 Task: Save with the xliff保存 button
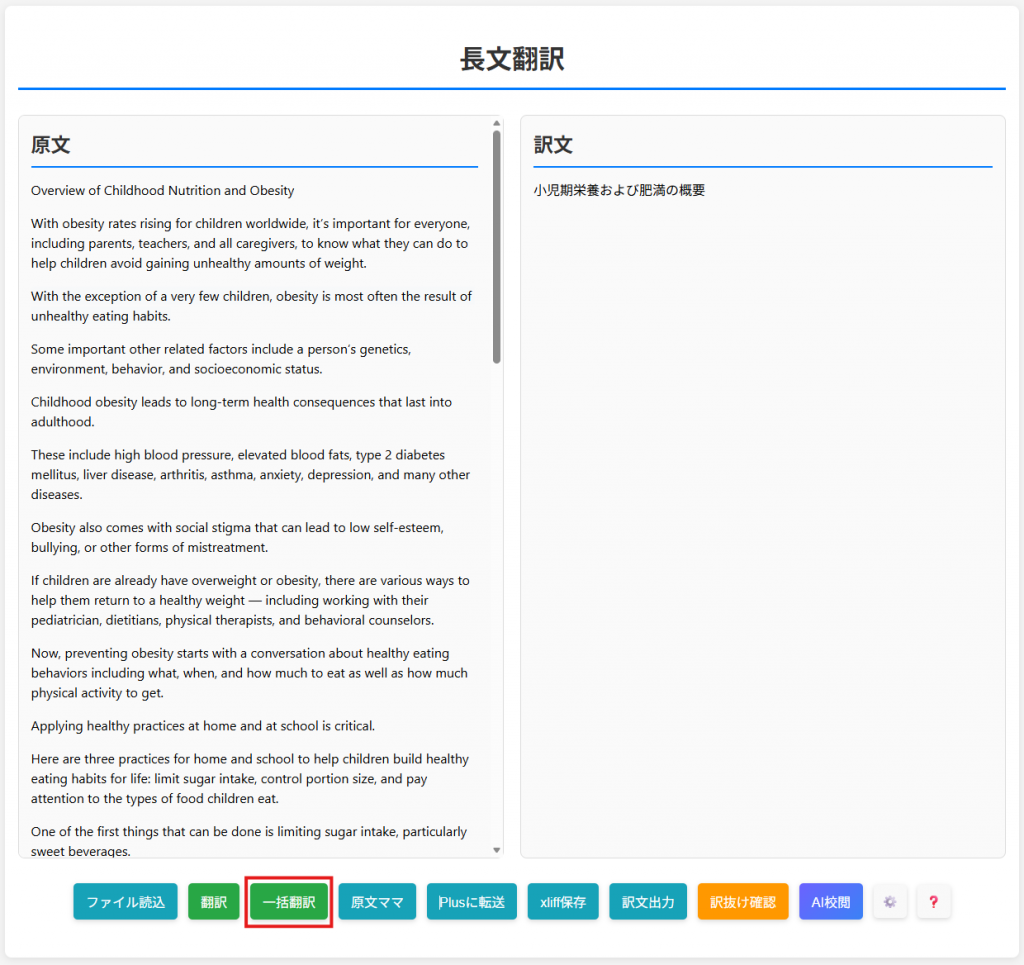(x=563, y=902)
